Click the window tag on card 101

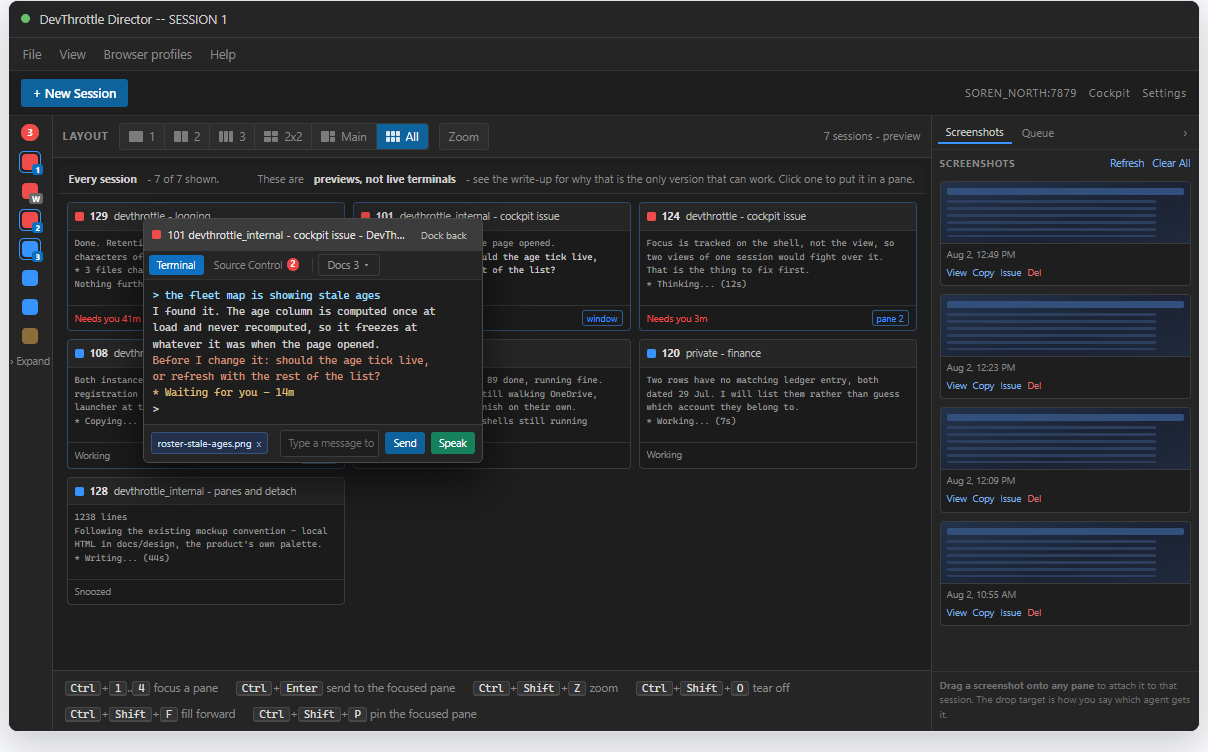pos(602,318)
